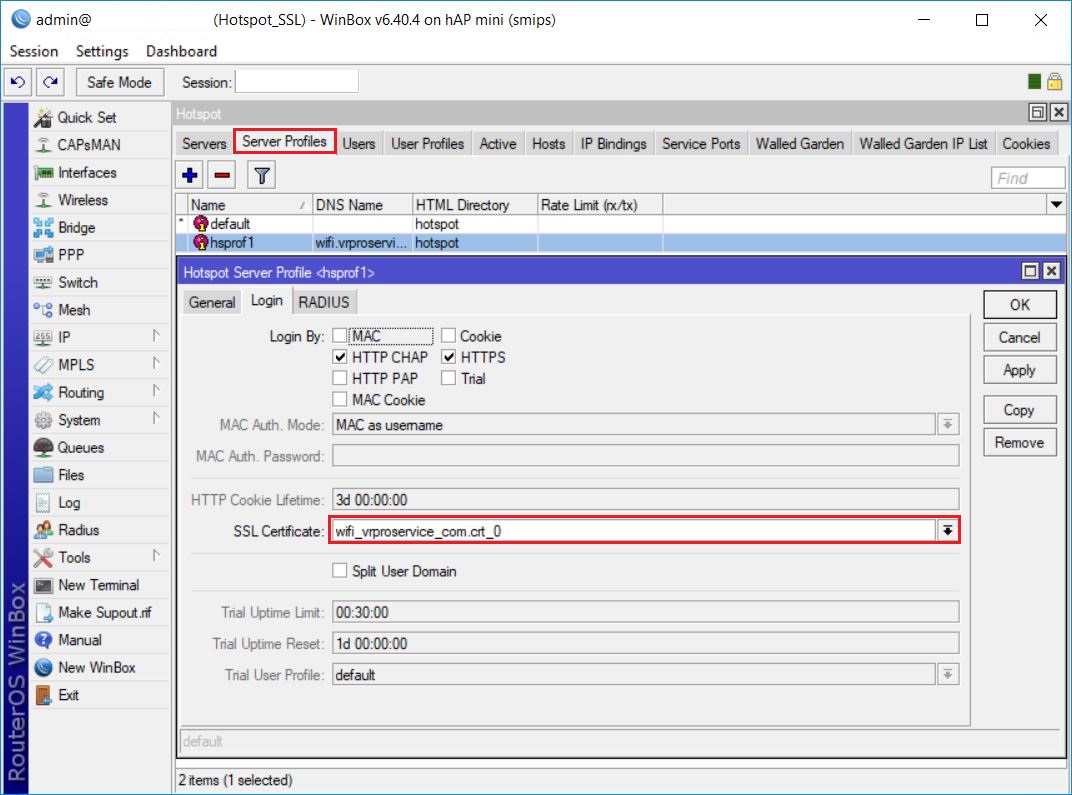The width and height of the screenshot is (1072, 795).
Task: Expand IP submenu in sidebar
Action: [x=156, y=336]
